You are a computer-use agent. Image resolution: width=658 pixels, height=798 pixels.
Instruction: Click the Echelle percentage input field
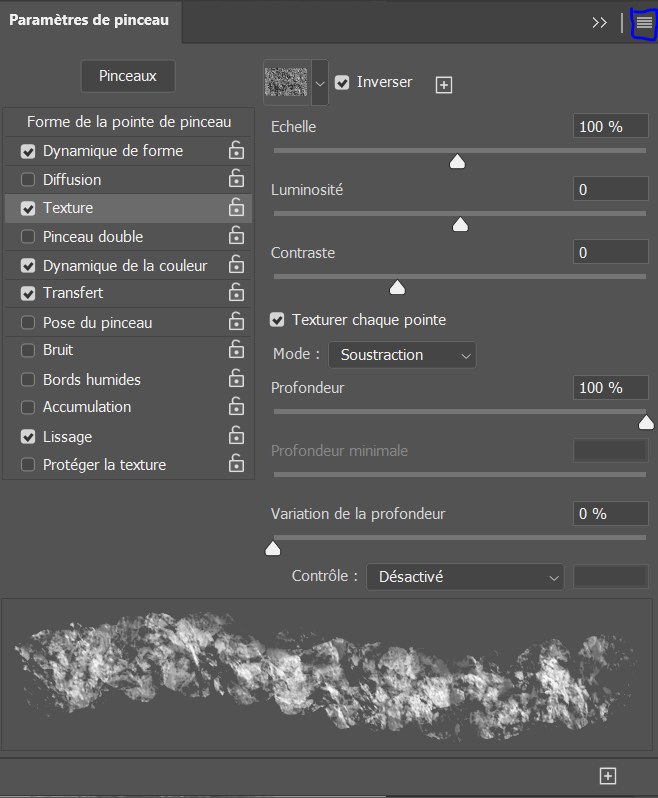611,127
